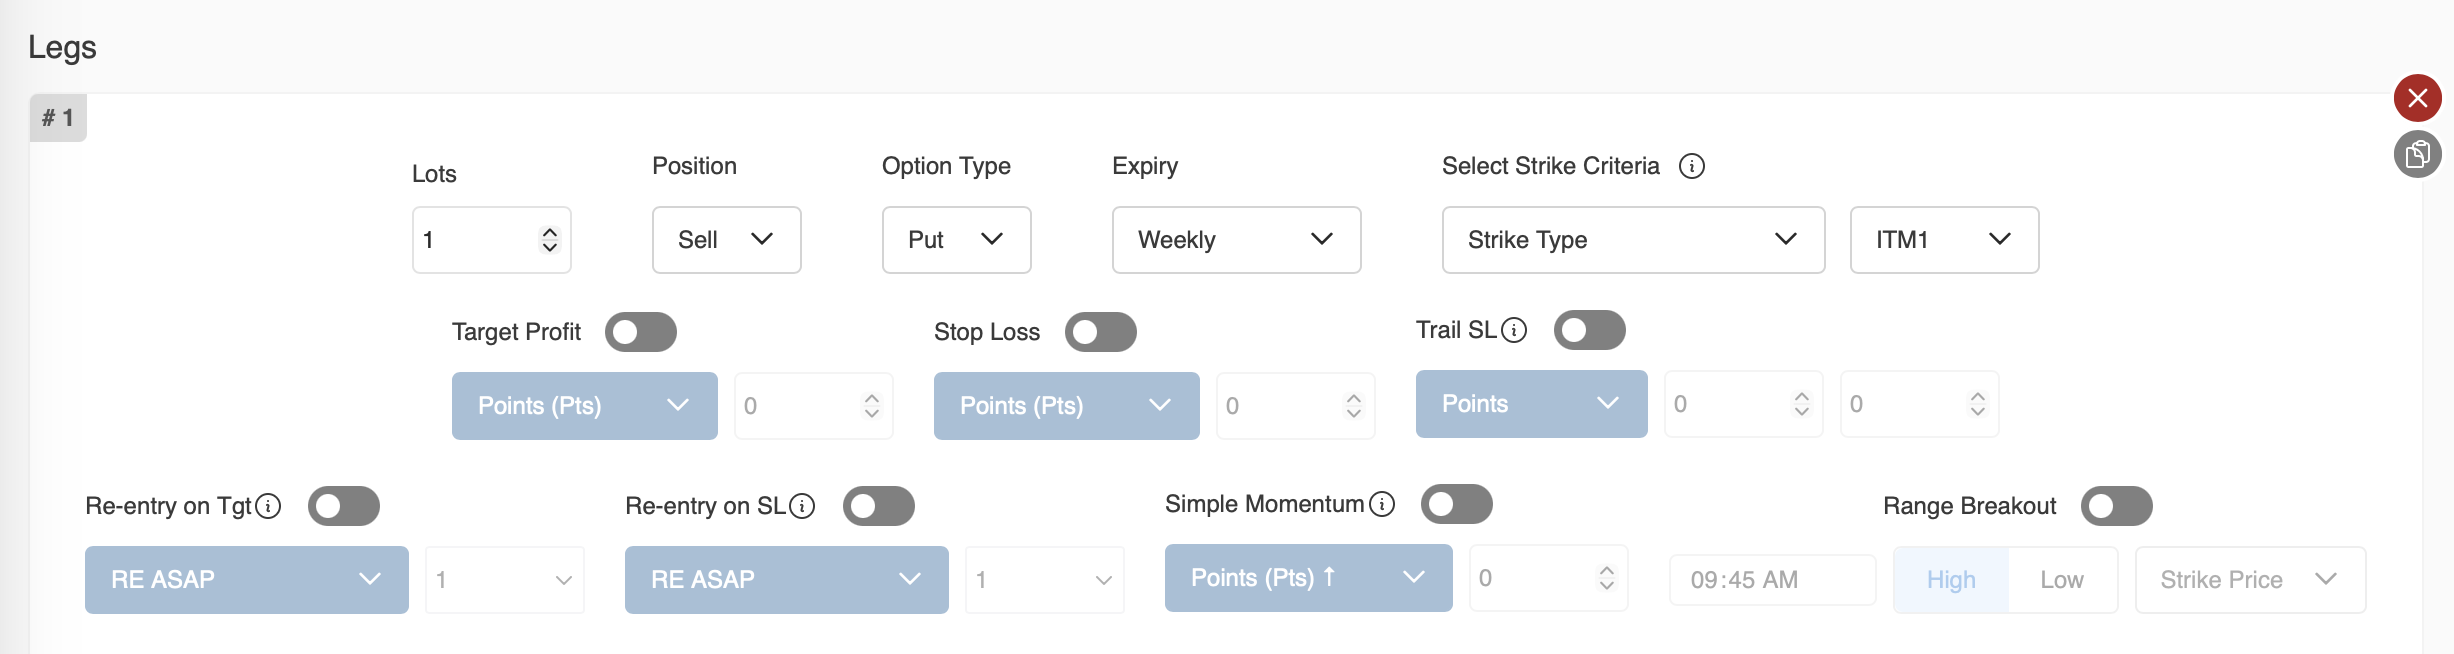Click the 09:45 AM time field
This screenshot has width=2454, height=654.
click(x=1771, y=580)
